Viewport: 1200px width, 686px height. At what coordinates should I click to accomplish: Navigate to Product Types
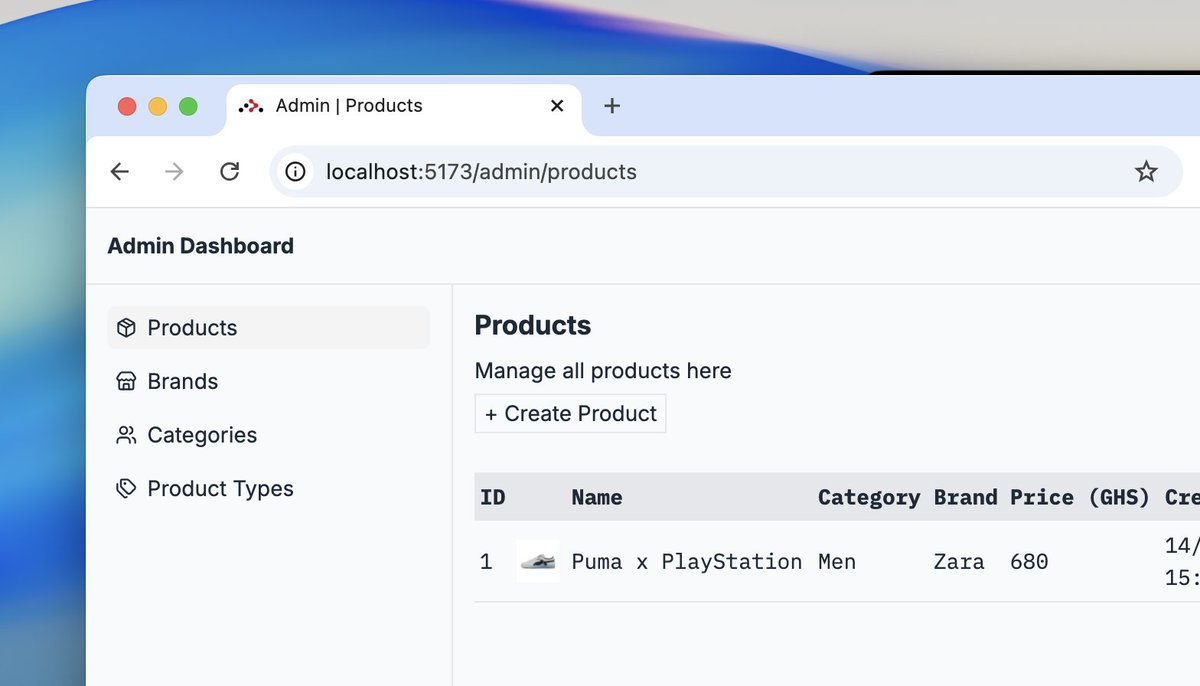tap(268, 489)
